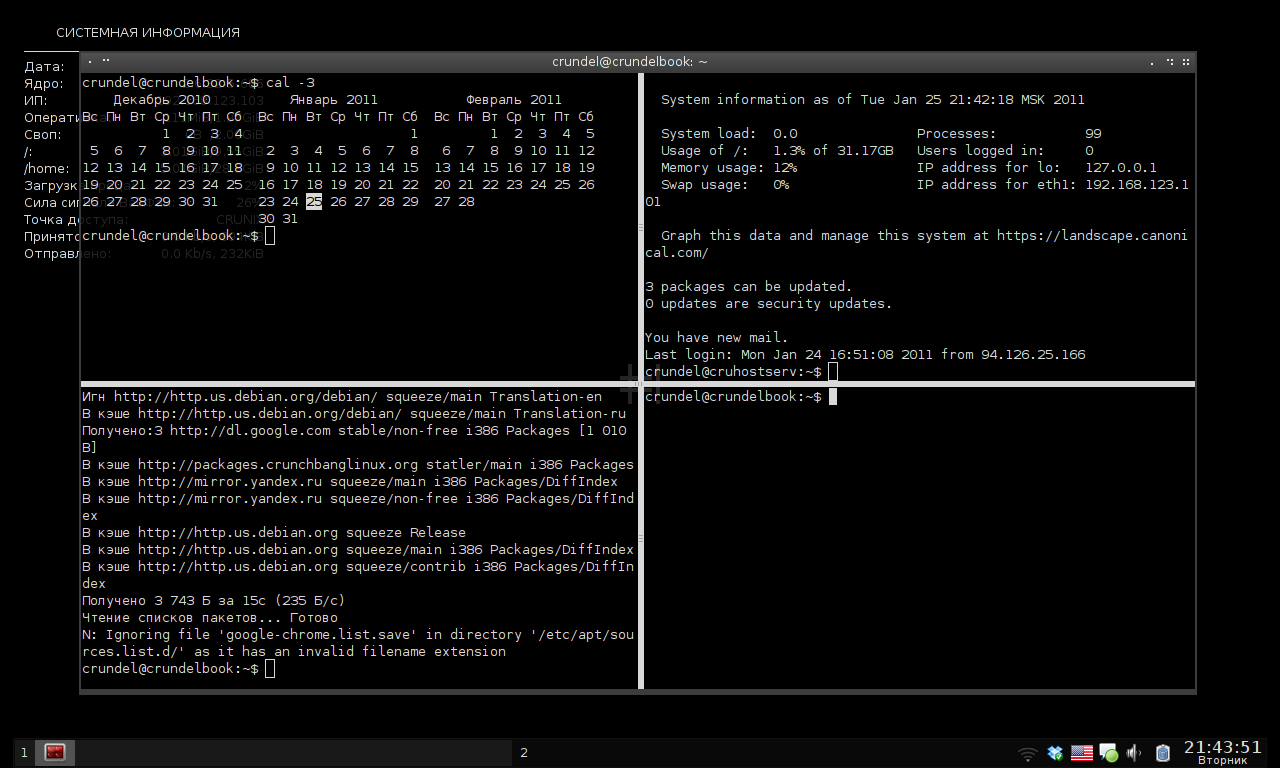Focus the bottom-right crundel@crundelbook prompt
Viewport: 1280px width, 768px height.
coord(741,397)
